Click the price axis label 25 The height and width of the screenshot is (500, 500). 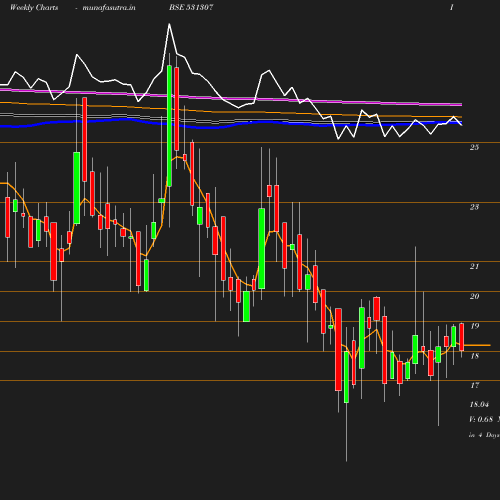click(x=474, y=147)
